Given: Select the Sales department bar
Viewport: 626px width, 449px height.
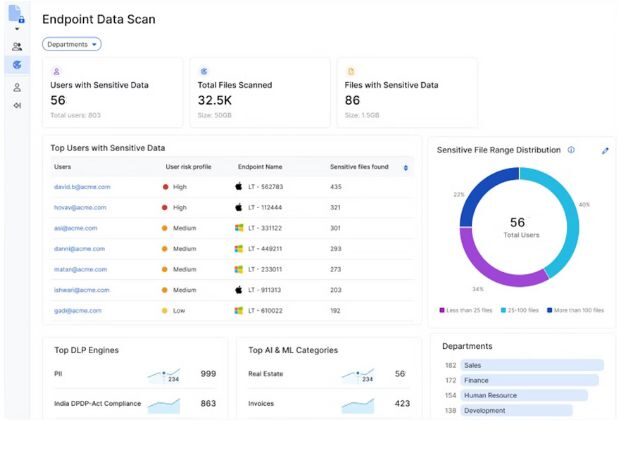Looking at the screenshot, I should pyautogui.click(x=532, y=365).
